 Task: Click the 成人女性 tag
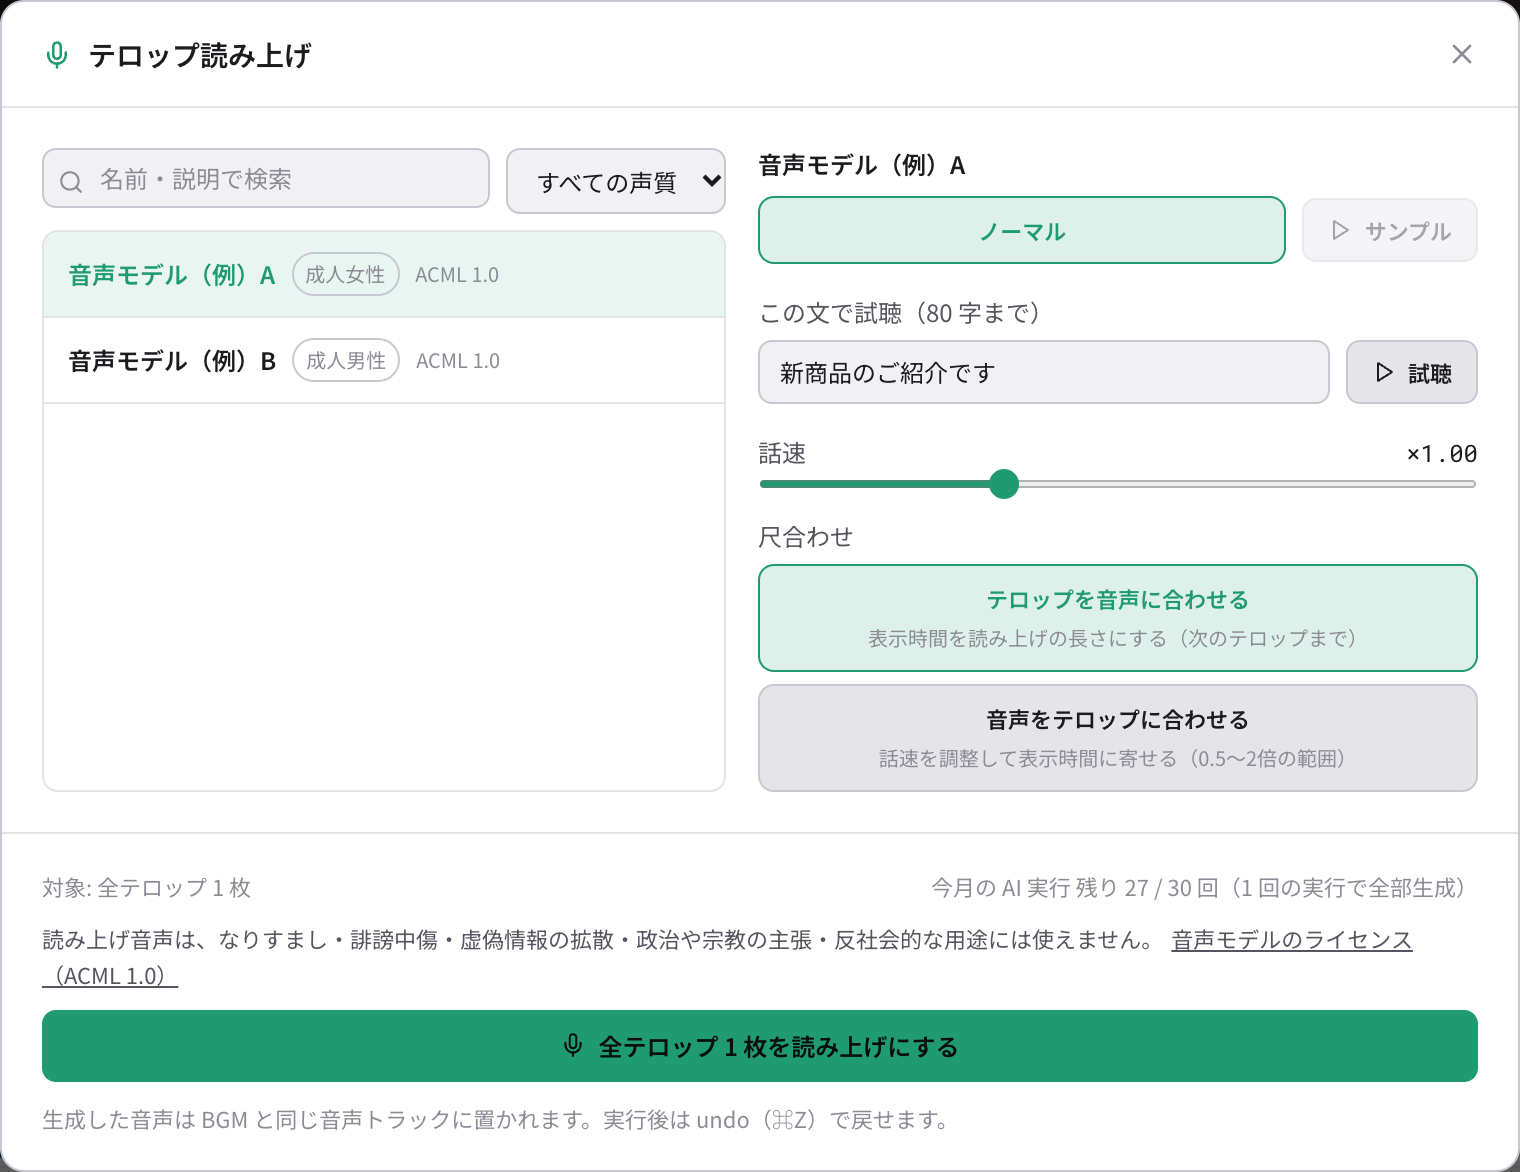point(346,275)
